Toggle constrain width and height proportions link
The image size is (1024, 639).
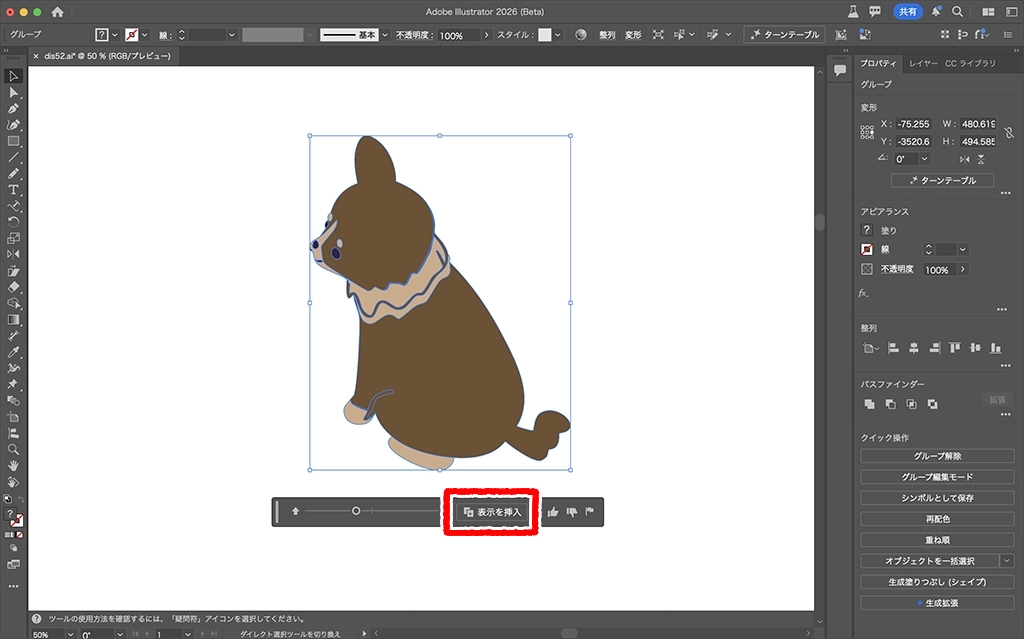pyautogui.click(x=1008, y=132)
